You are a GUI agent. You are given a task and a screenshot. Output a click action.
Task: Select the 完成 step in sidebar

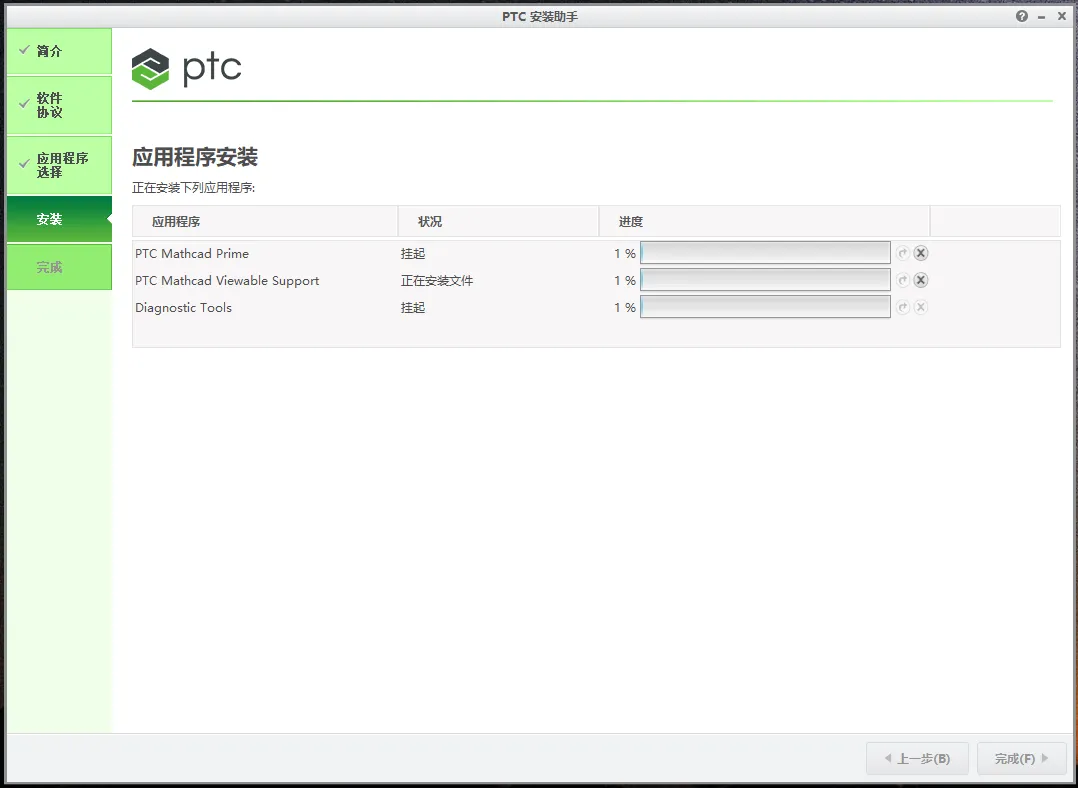[x=59, y=267]
